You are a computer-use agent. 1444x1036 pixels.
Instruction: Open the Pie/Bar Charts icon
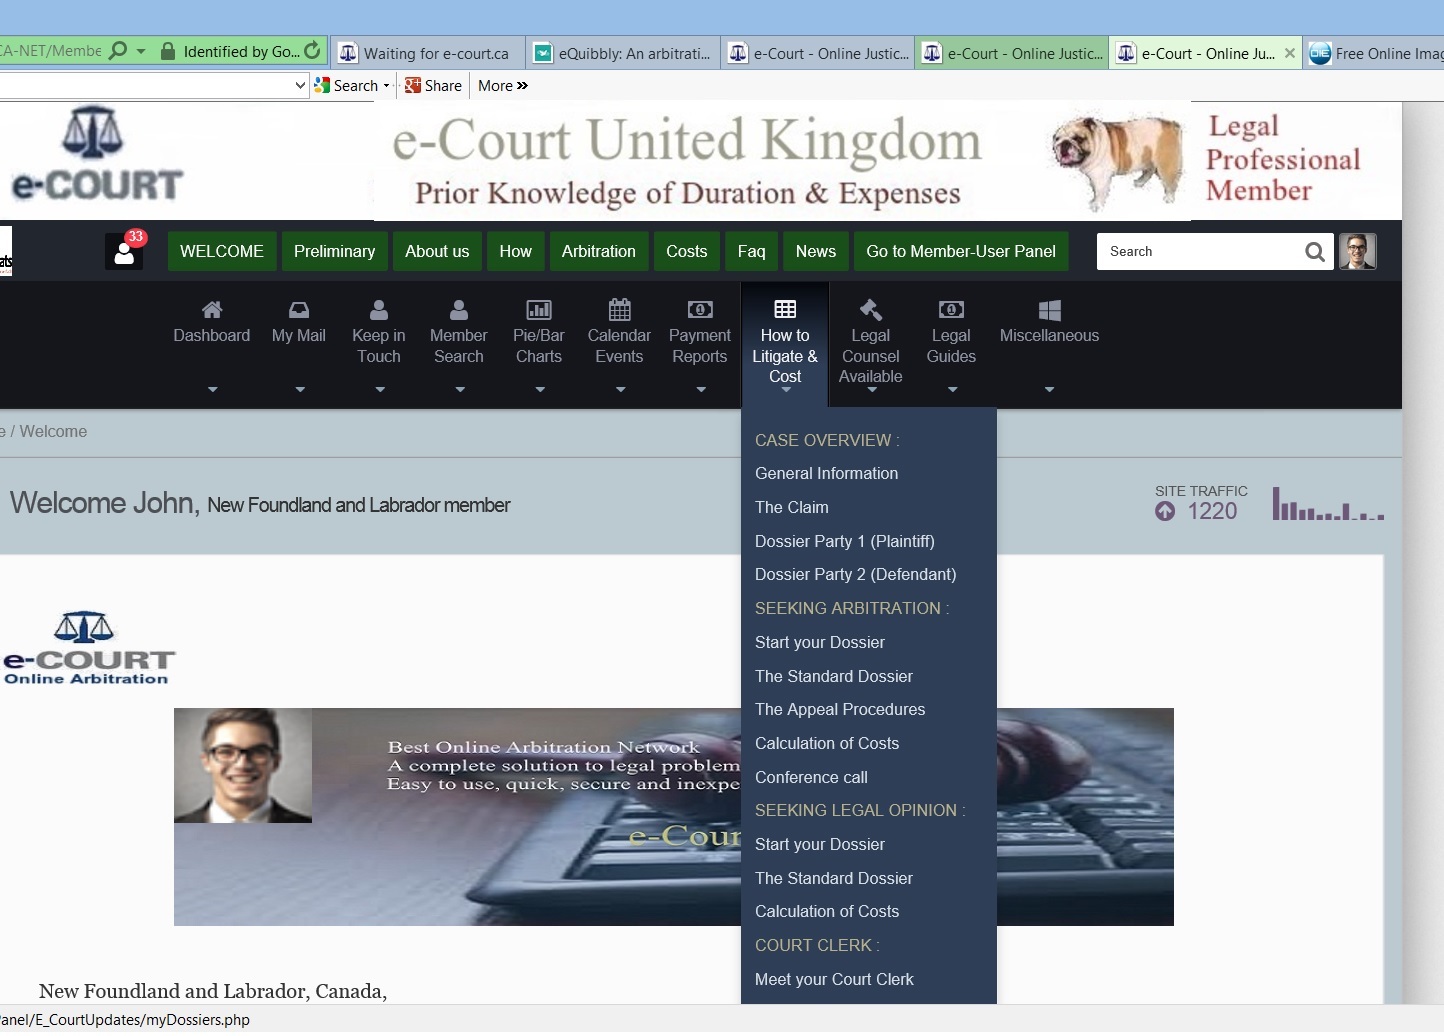539,310
